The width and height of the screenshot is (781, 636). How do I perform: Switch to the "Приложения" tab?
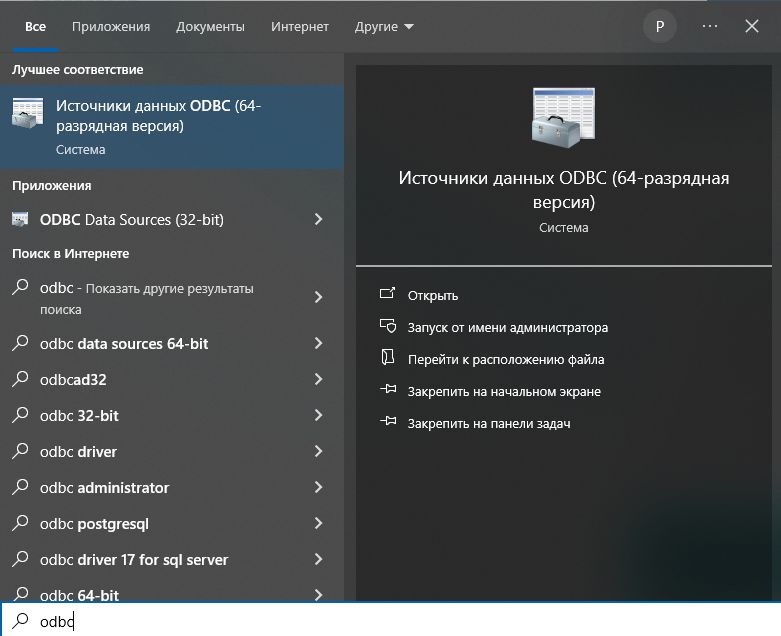click(111, 27)
